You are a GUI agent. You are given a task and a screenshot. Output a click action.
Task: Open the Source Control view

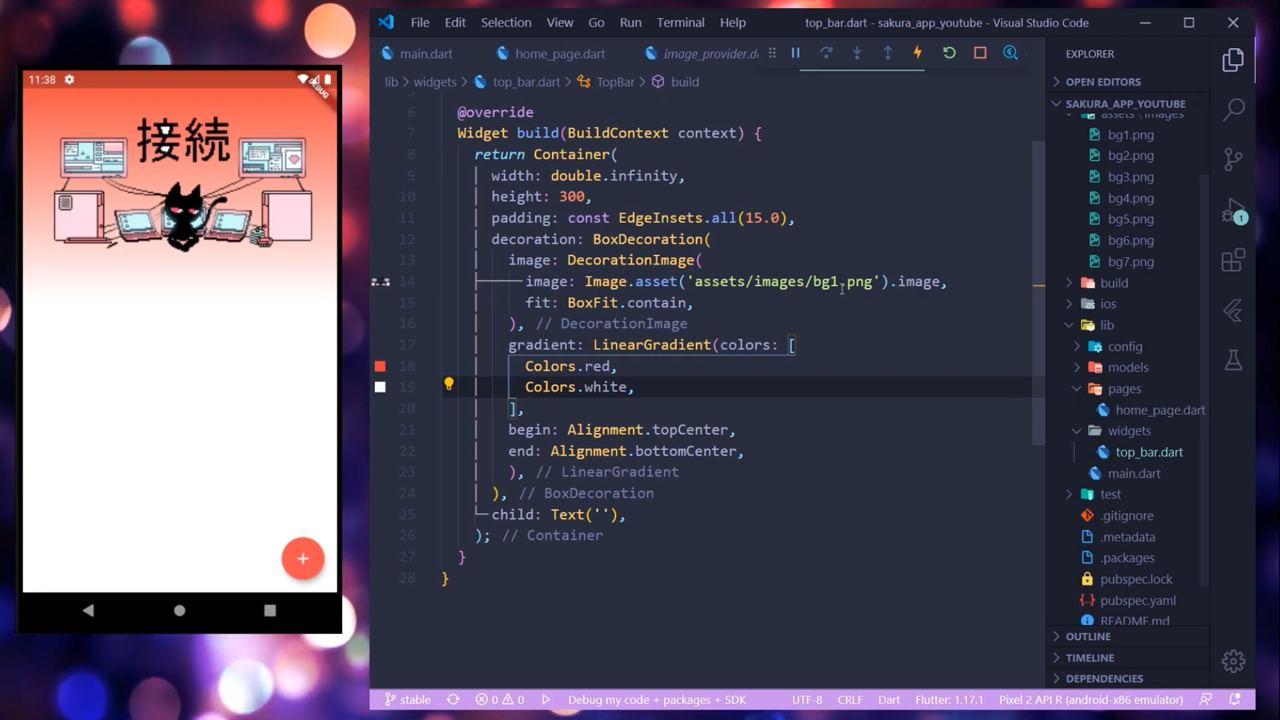pos(1233,160)
